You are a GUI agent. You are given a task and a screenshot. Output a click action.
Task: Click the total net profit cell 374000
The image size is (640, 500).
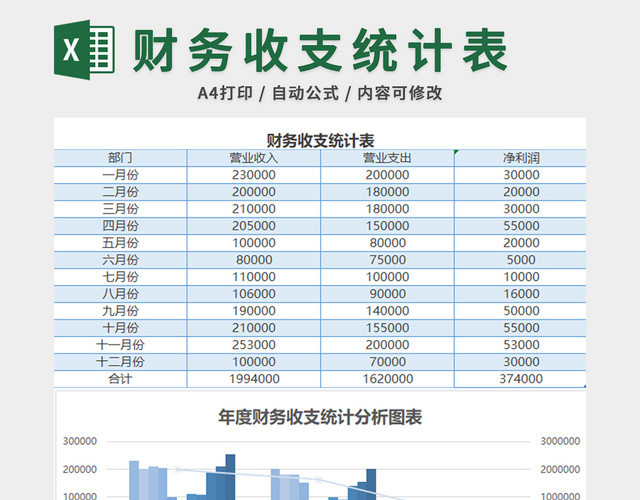point(520,379)
